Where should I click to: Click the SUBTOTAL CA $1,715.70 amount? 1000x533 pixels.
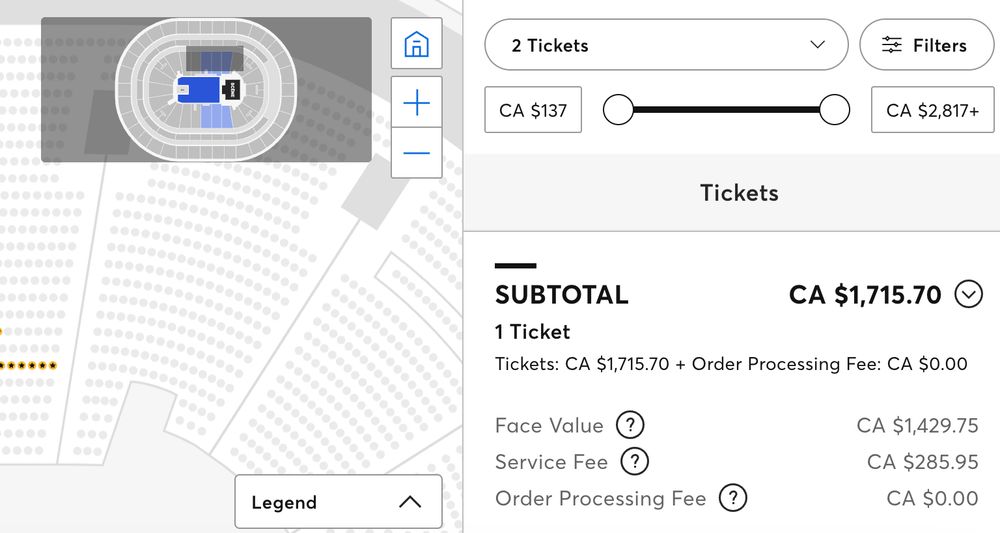(x=865, y=295)
